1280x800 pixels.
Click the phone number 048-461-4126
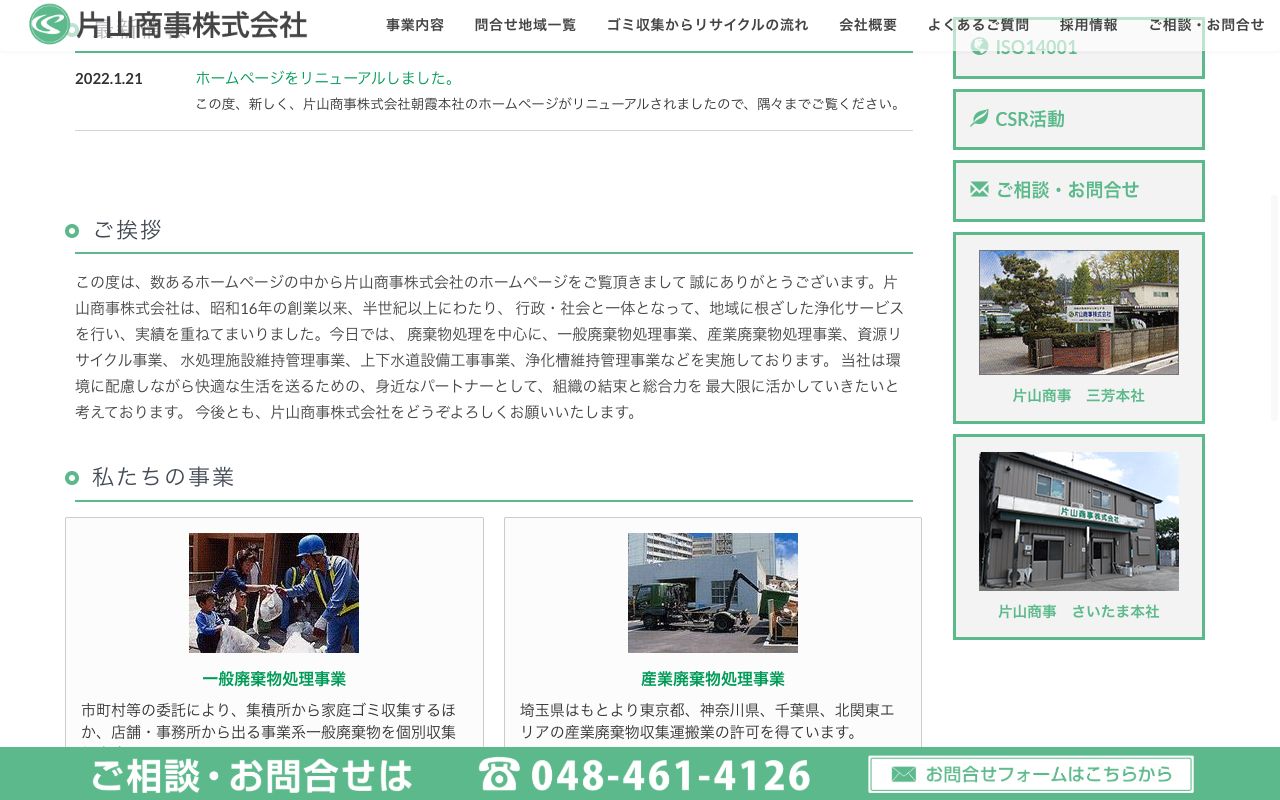[x=671, y=775]
